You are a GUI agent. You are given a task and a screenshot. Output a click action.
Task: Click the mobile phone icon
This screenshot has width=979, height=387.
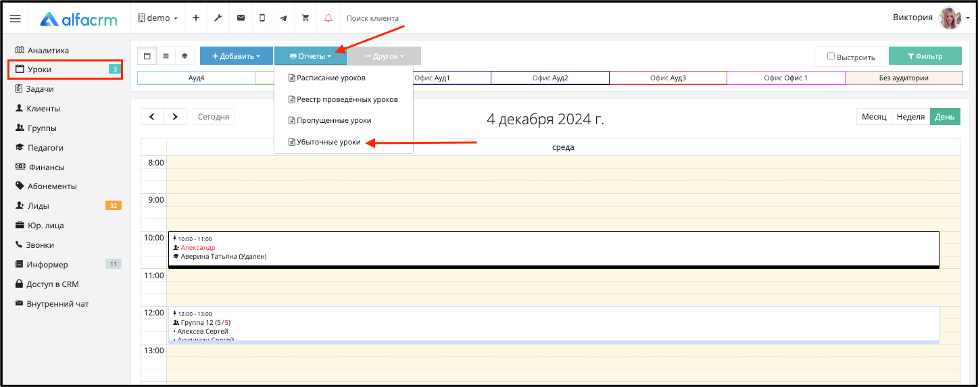coord(262,18)
